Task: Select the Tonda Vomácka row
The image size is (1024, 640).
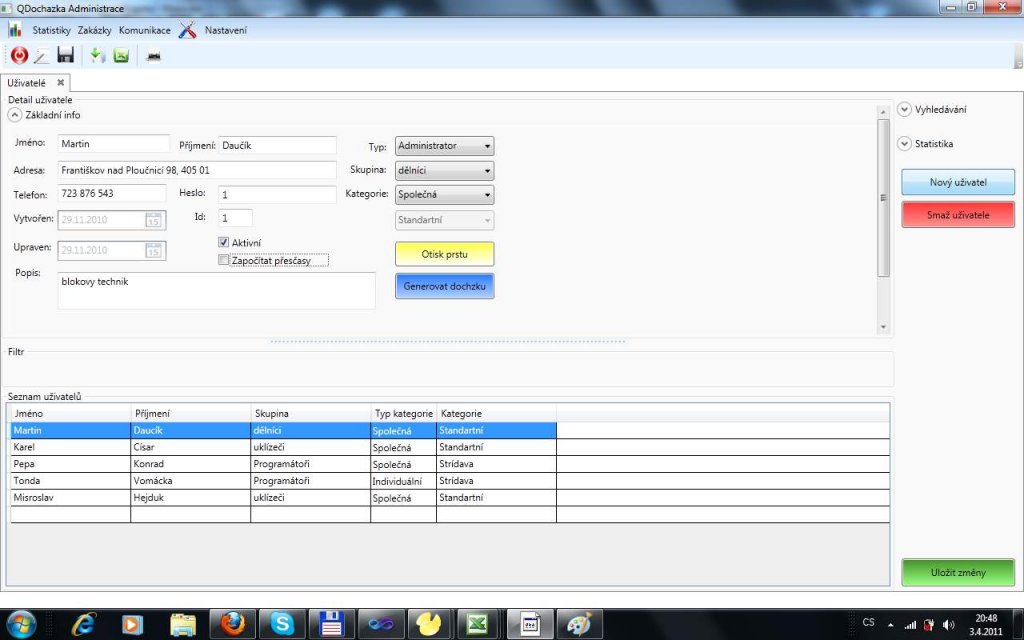Action: coord(450,481)
